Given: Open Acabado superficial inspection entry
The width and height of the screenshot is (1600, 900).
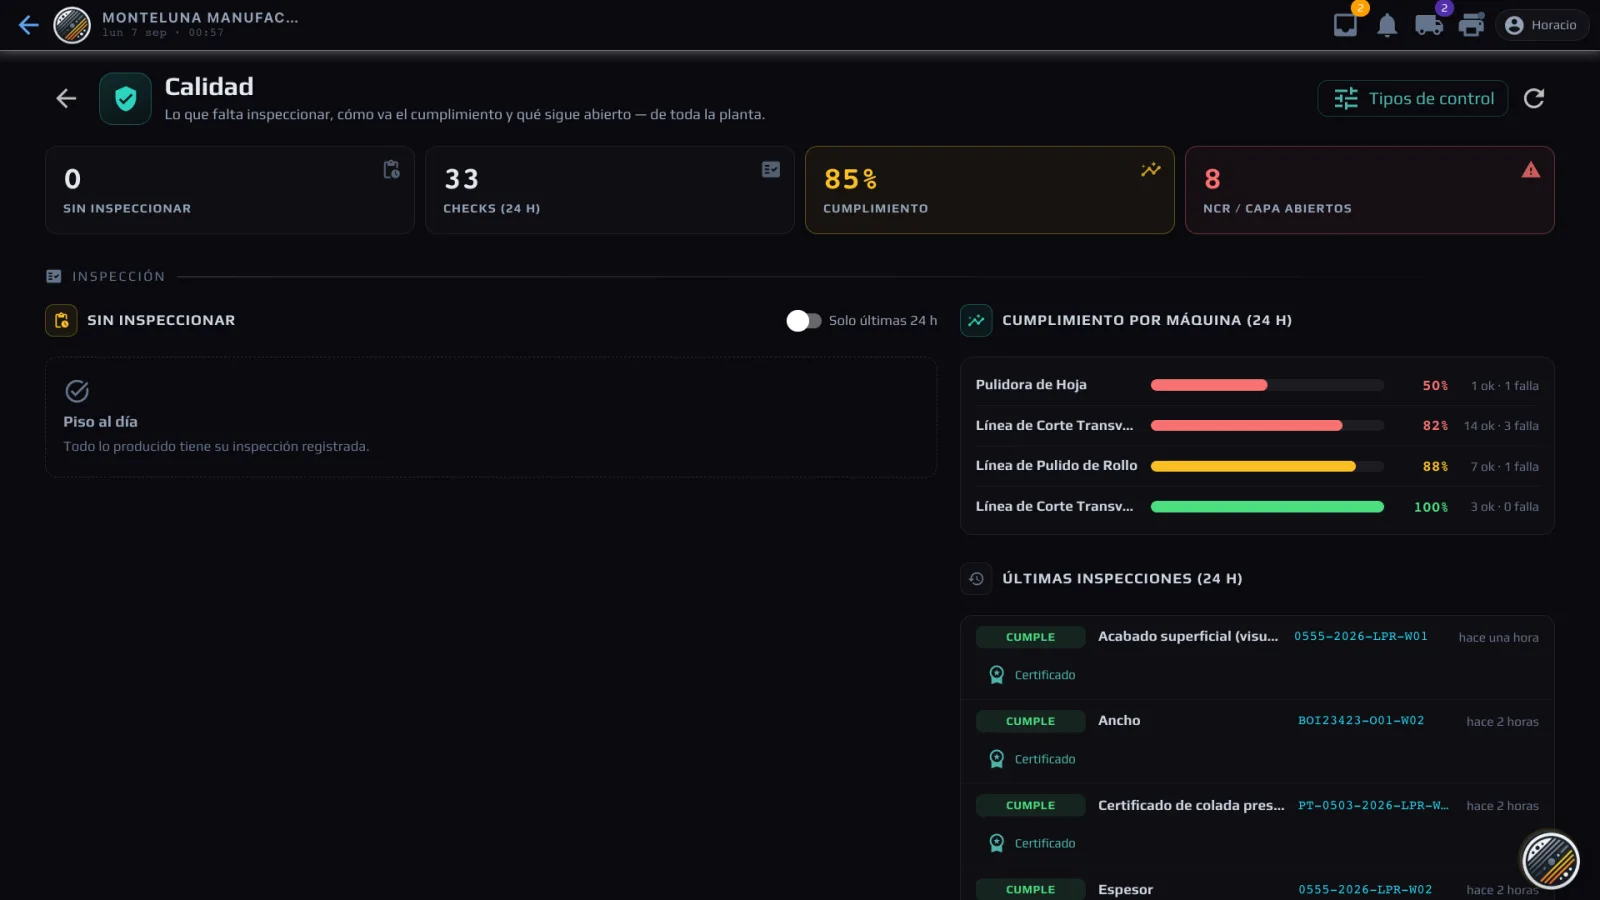Looking at the screenshot, I should pyautogui.click(x=1257, y=657).
